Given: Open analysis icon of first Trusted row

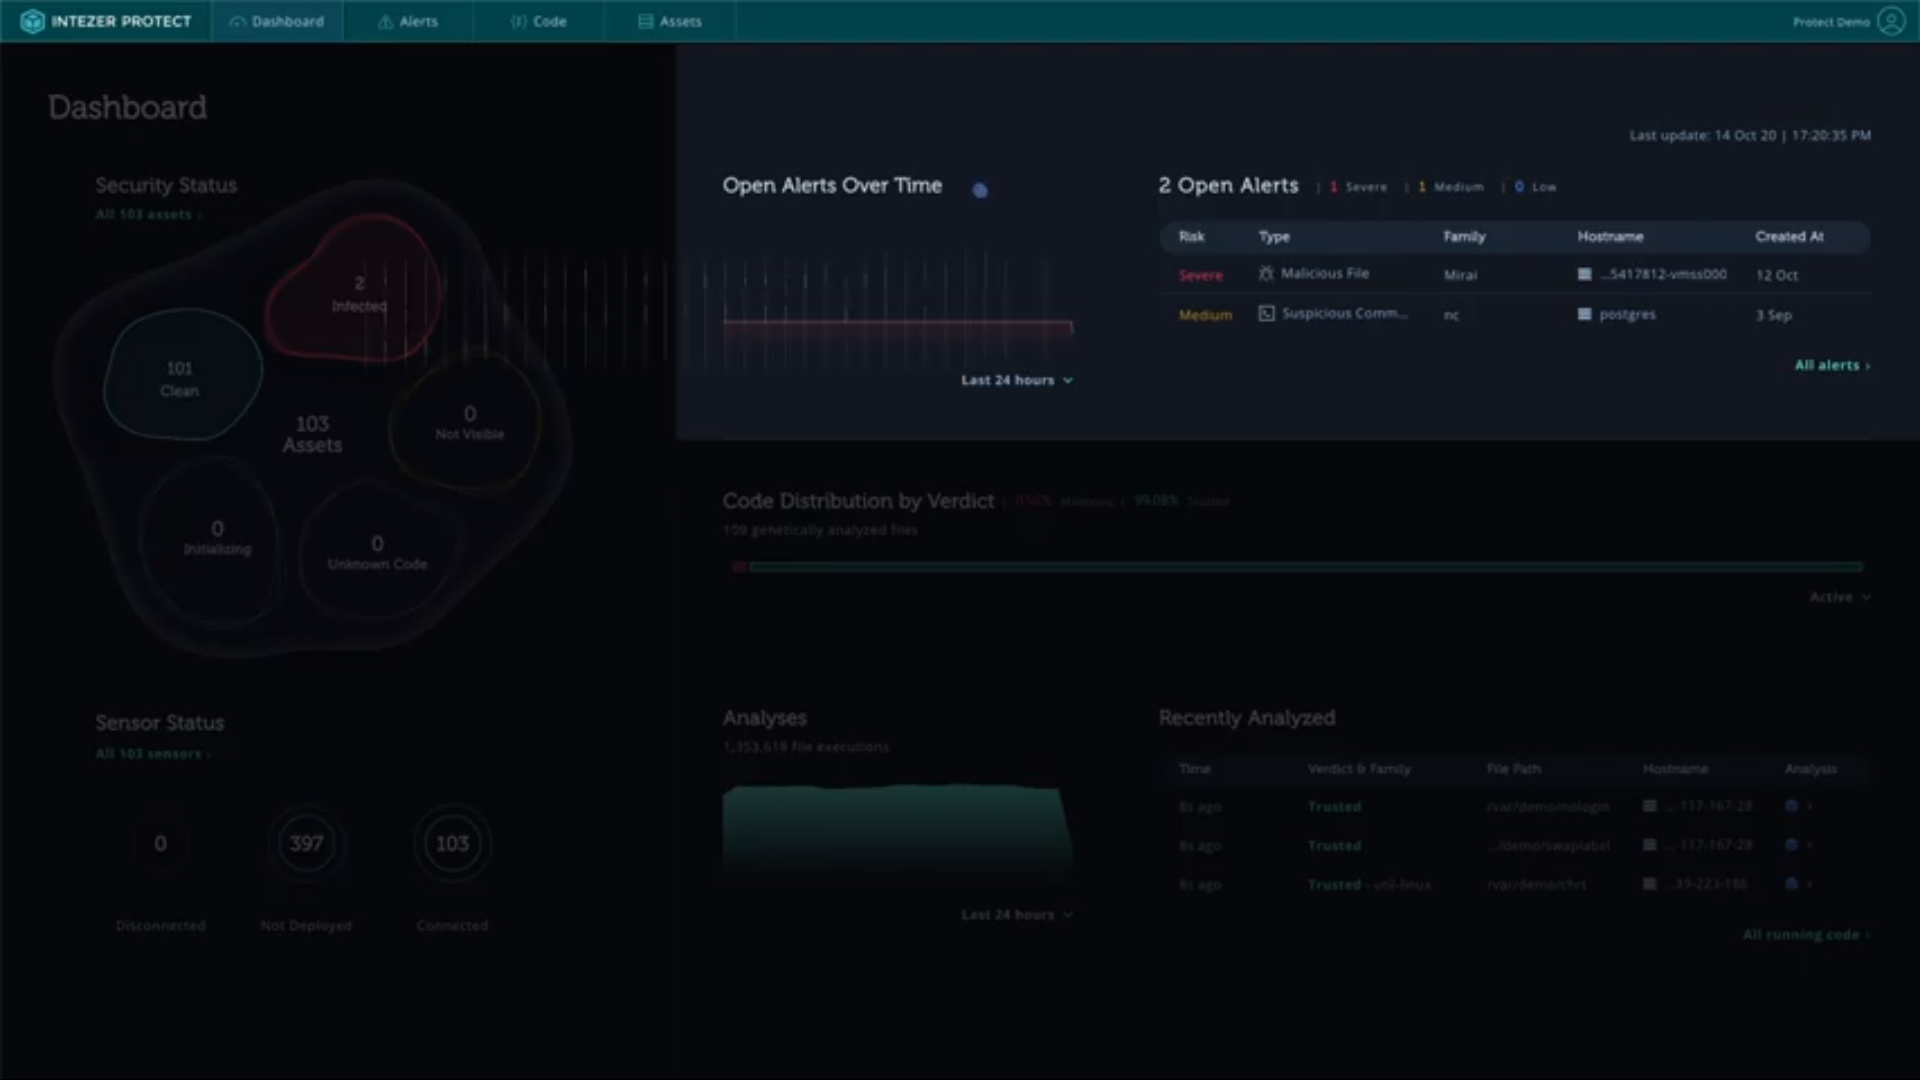Looking at the screenshot, I should coord(1791,806).
